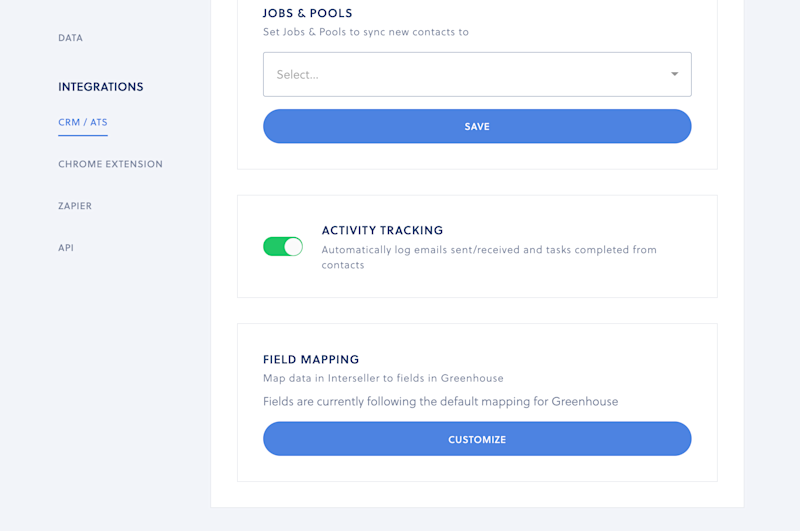This screenshot has height=531, width=800.
Task: Open the API integration page
Action: (66, 248)
